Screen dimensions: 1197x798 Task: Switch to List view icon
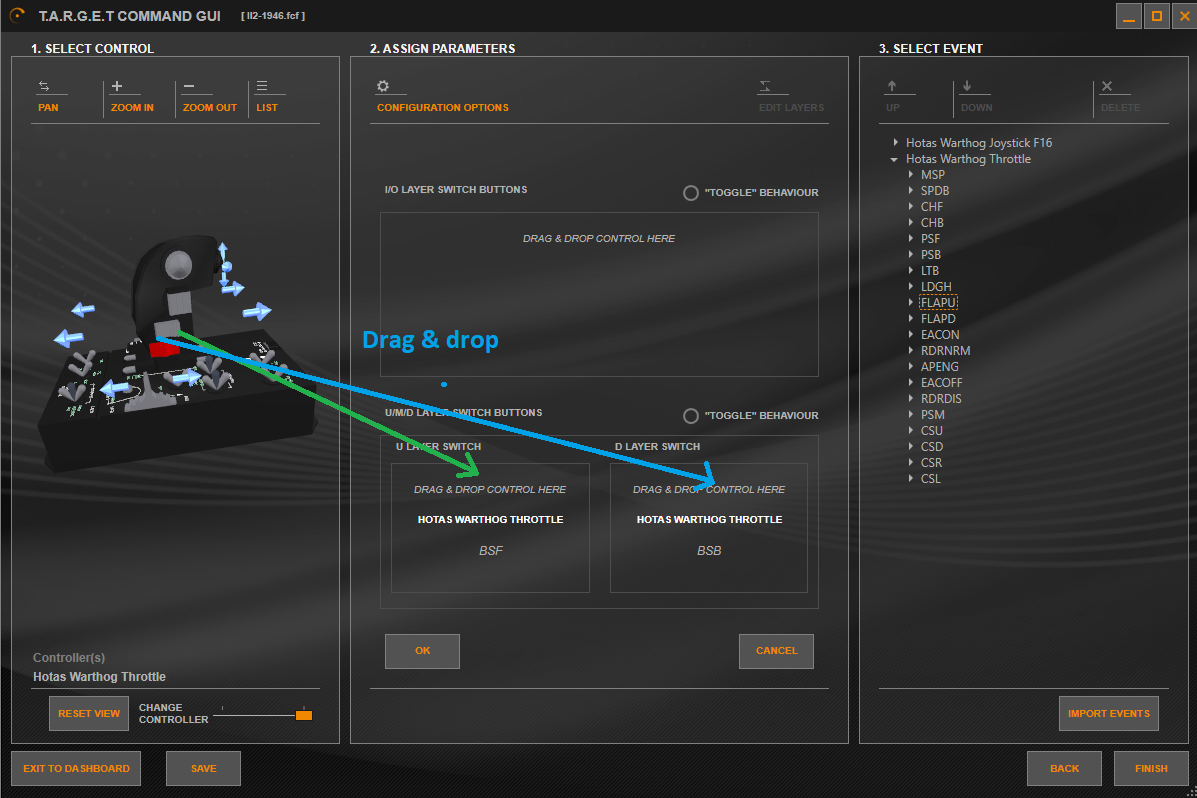[x=262, y=86]
